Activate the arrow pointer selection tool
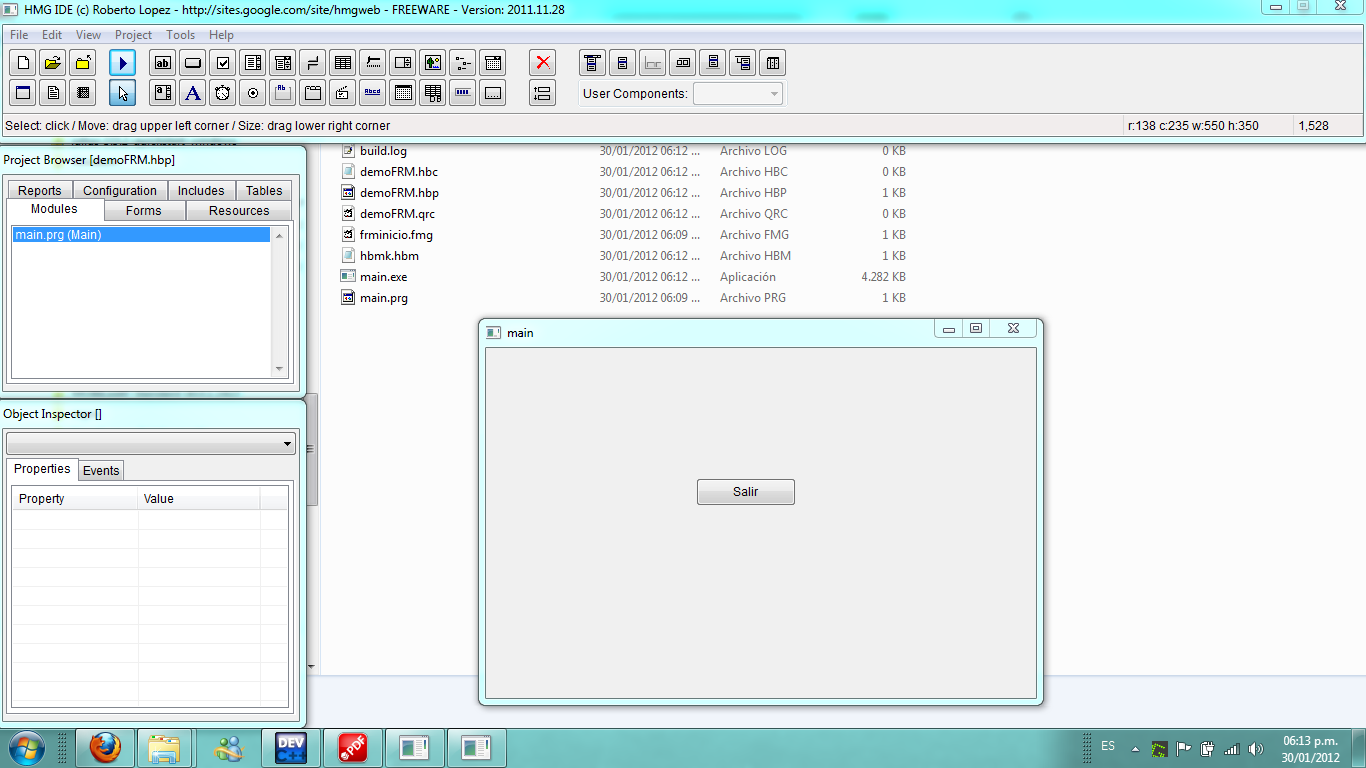This screenshot has height=768, width=1366. 122,93
